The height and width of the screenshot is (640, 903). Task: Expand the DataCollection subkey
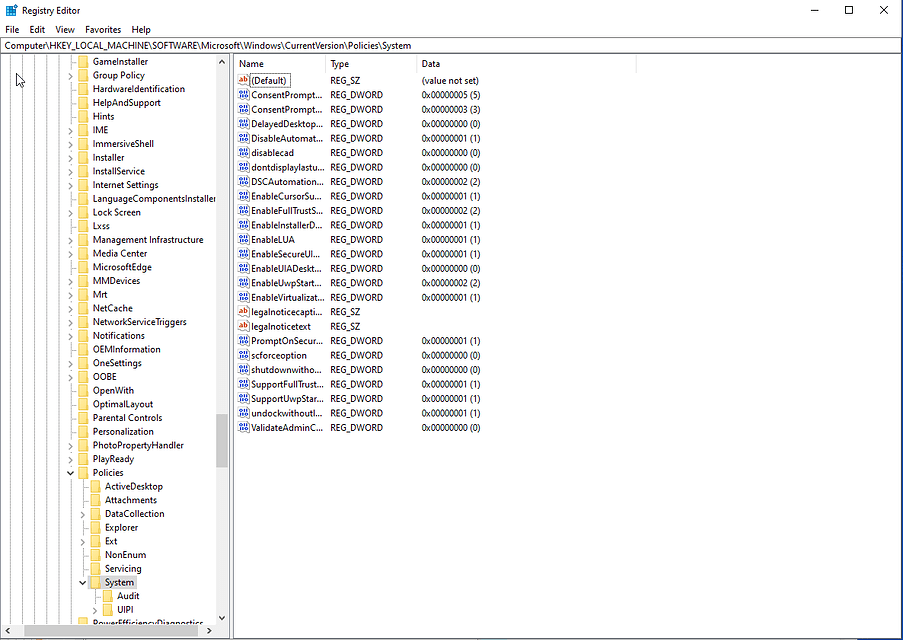coord(84,513)
